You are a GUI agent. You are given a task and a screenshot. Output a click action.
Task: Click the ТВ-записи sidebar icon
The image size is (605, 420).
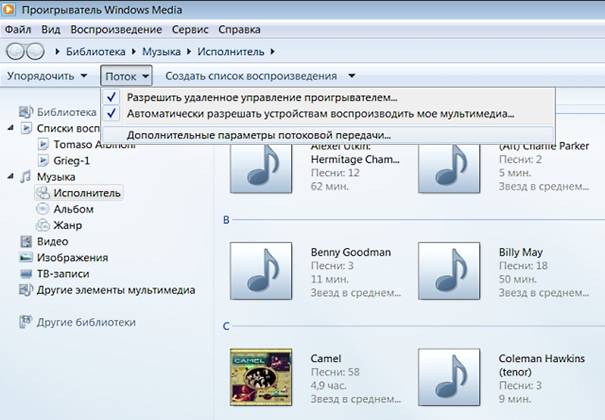(x=26, y=273)
